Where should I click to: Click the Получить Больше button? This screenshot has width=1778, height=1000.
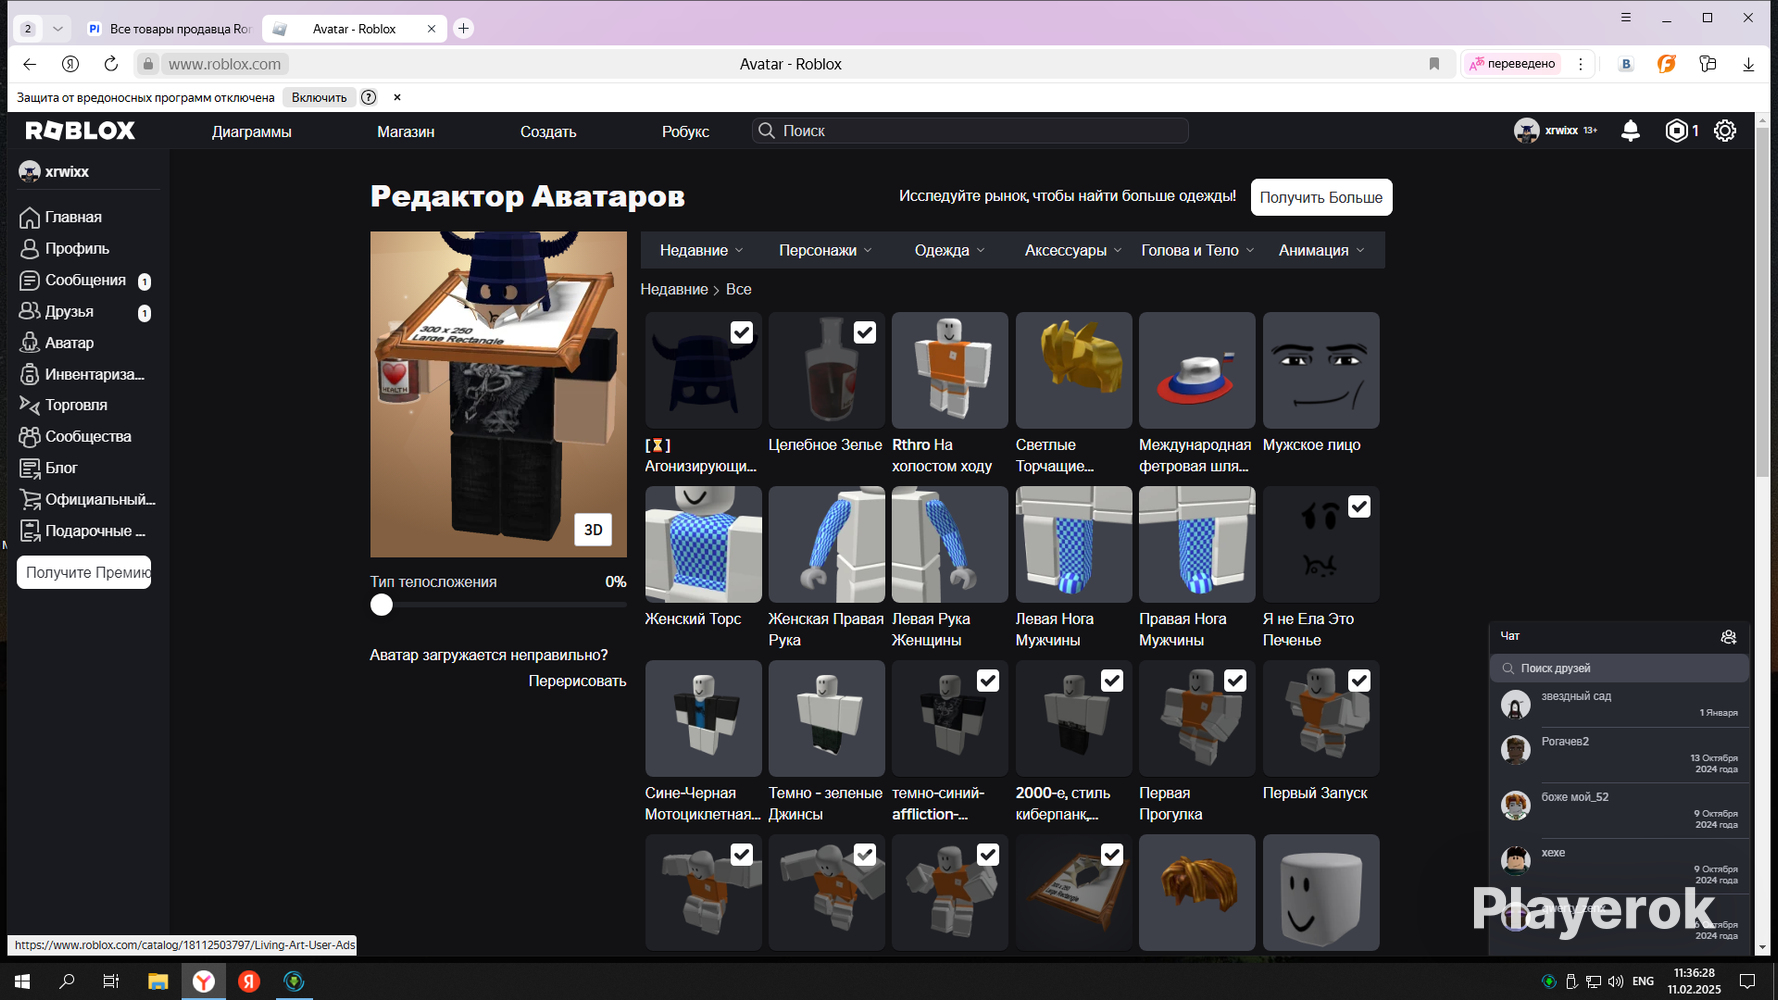coord(1321,198)
